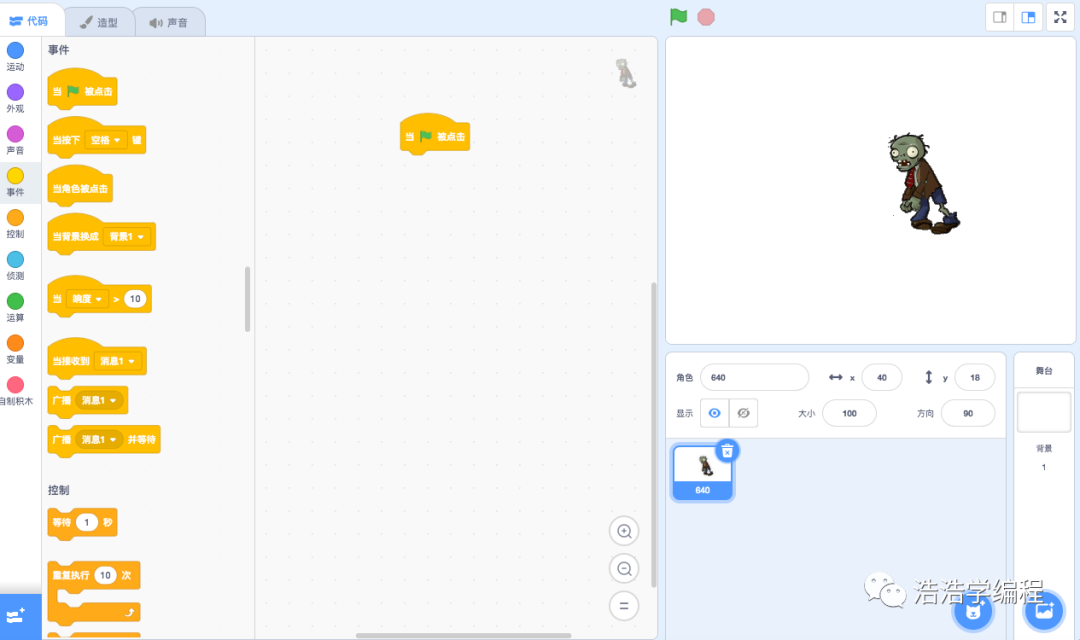This screenshot has height=640, width=1080.
Task: Open the 响度 dropdown in block
Action: coord(87,299)
